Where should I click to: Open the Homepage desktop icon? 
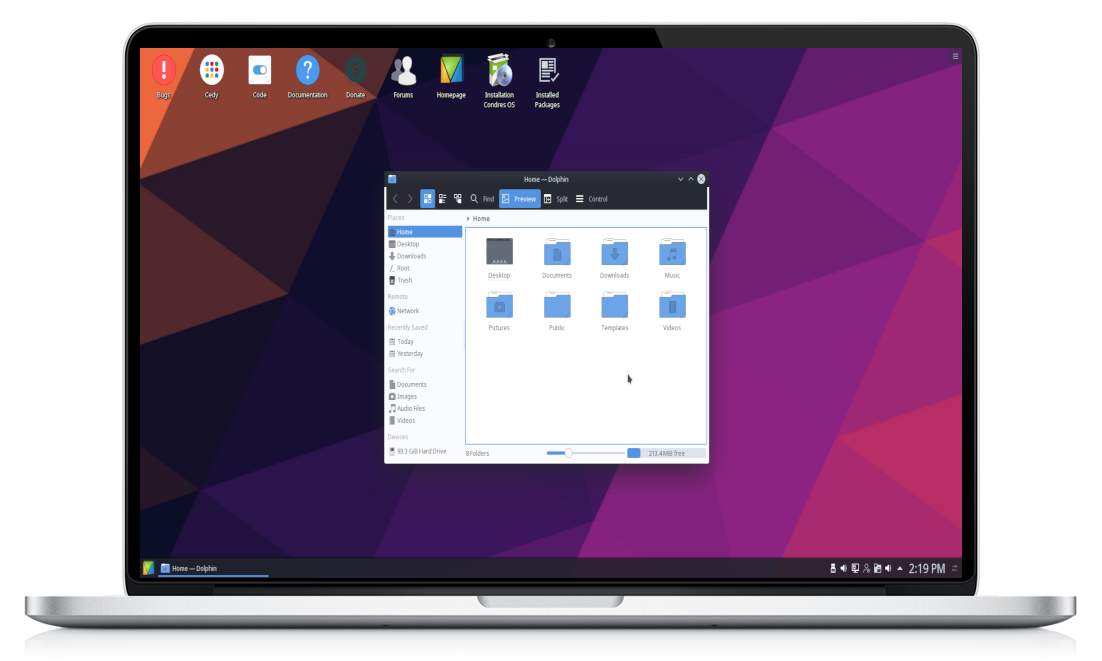point(451,77)
